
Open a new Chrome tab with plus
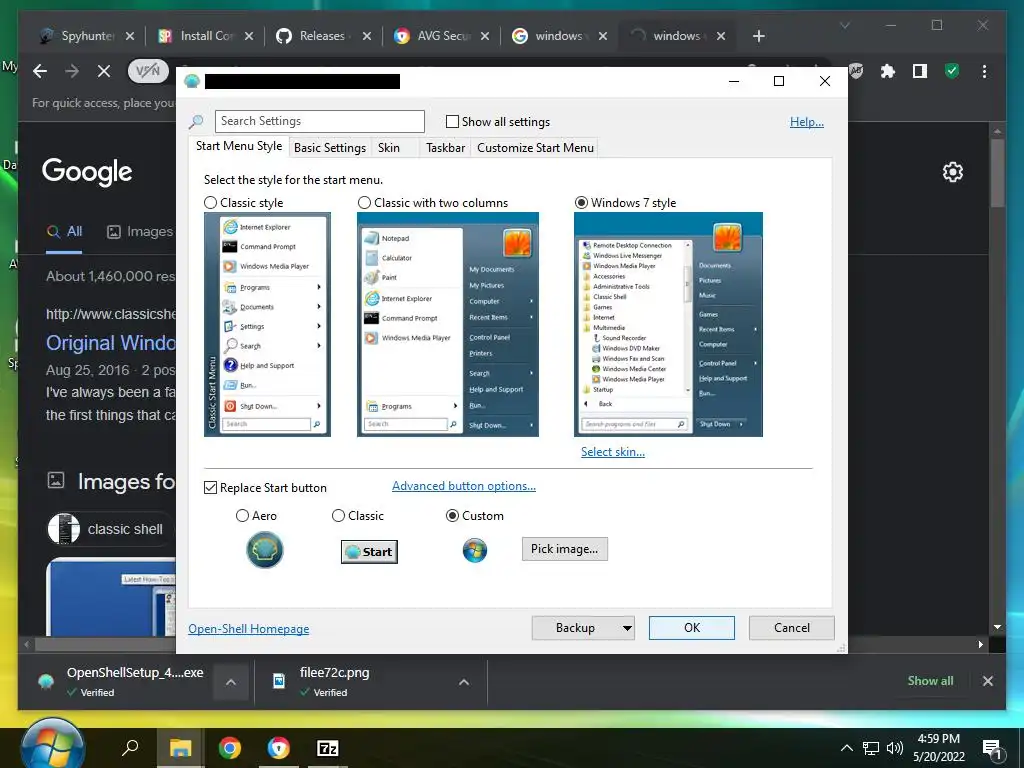pyautogui.click(x=758, y=36)
